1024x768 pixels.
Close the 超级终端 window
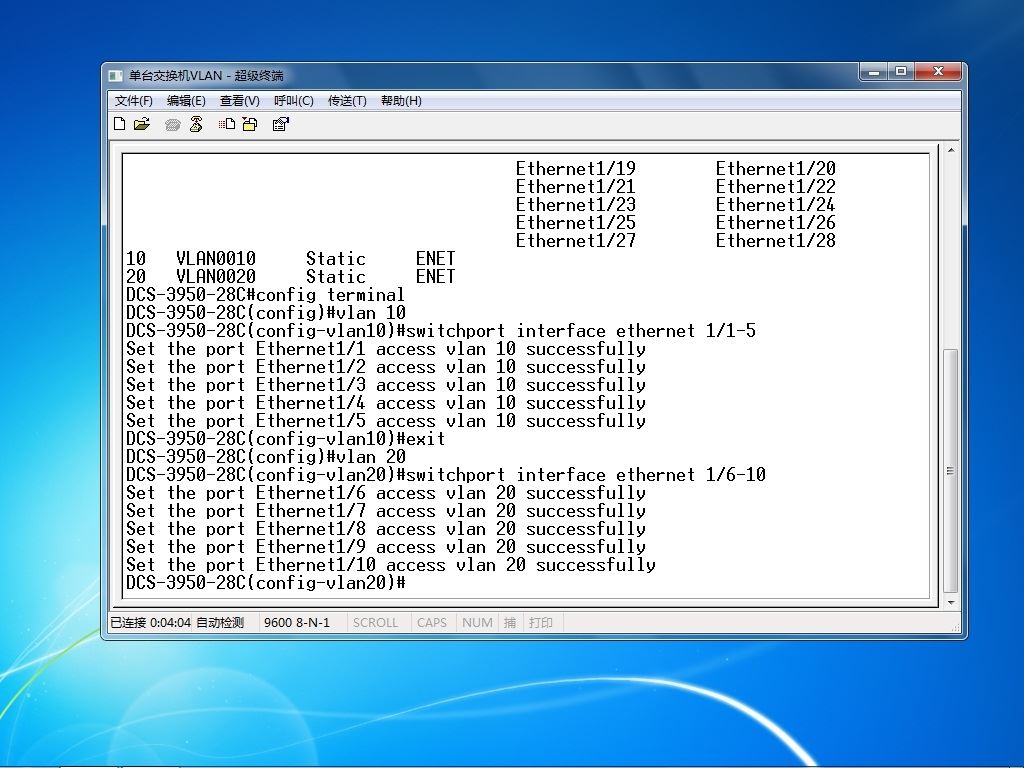pos(939,71)
